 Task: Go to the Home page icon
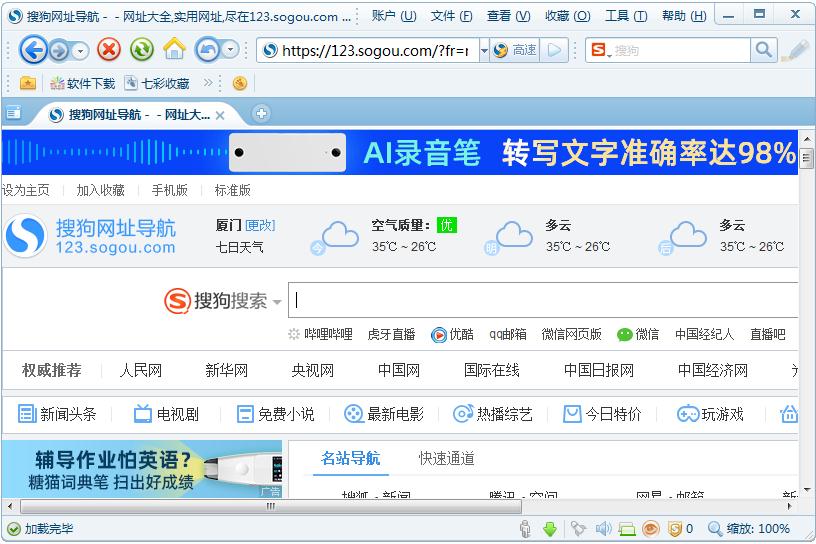tap(174, 49)
